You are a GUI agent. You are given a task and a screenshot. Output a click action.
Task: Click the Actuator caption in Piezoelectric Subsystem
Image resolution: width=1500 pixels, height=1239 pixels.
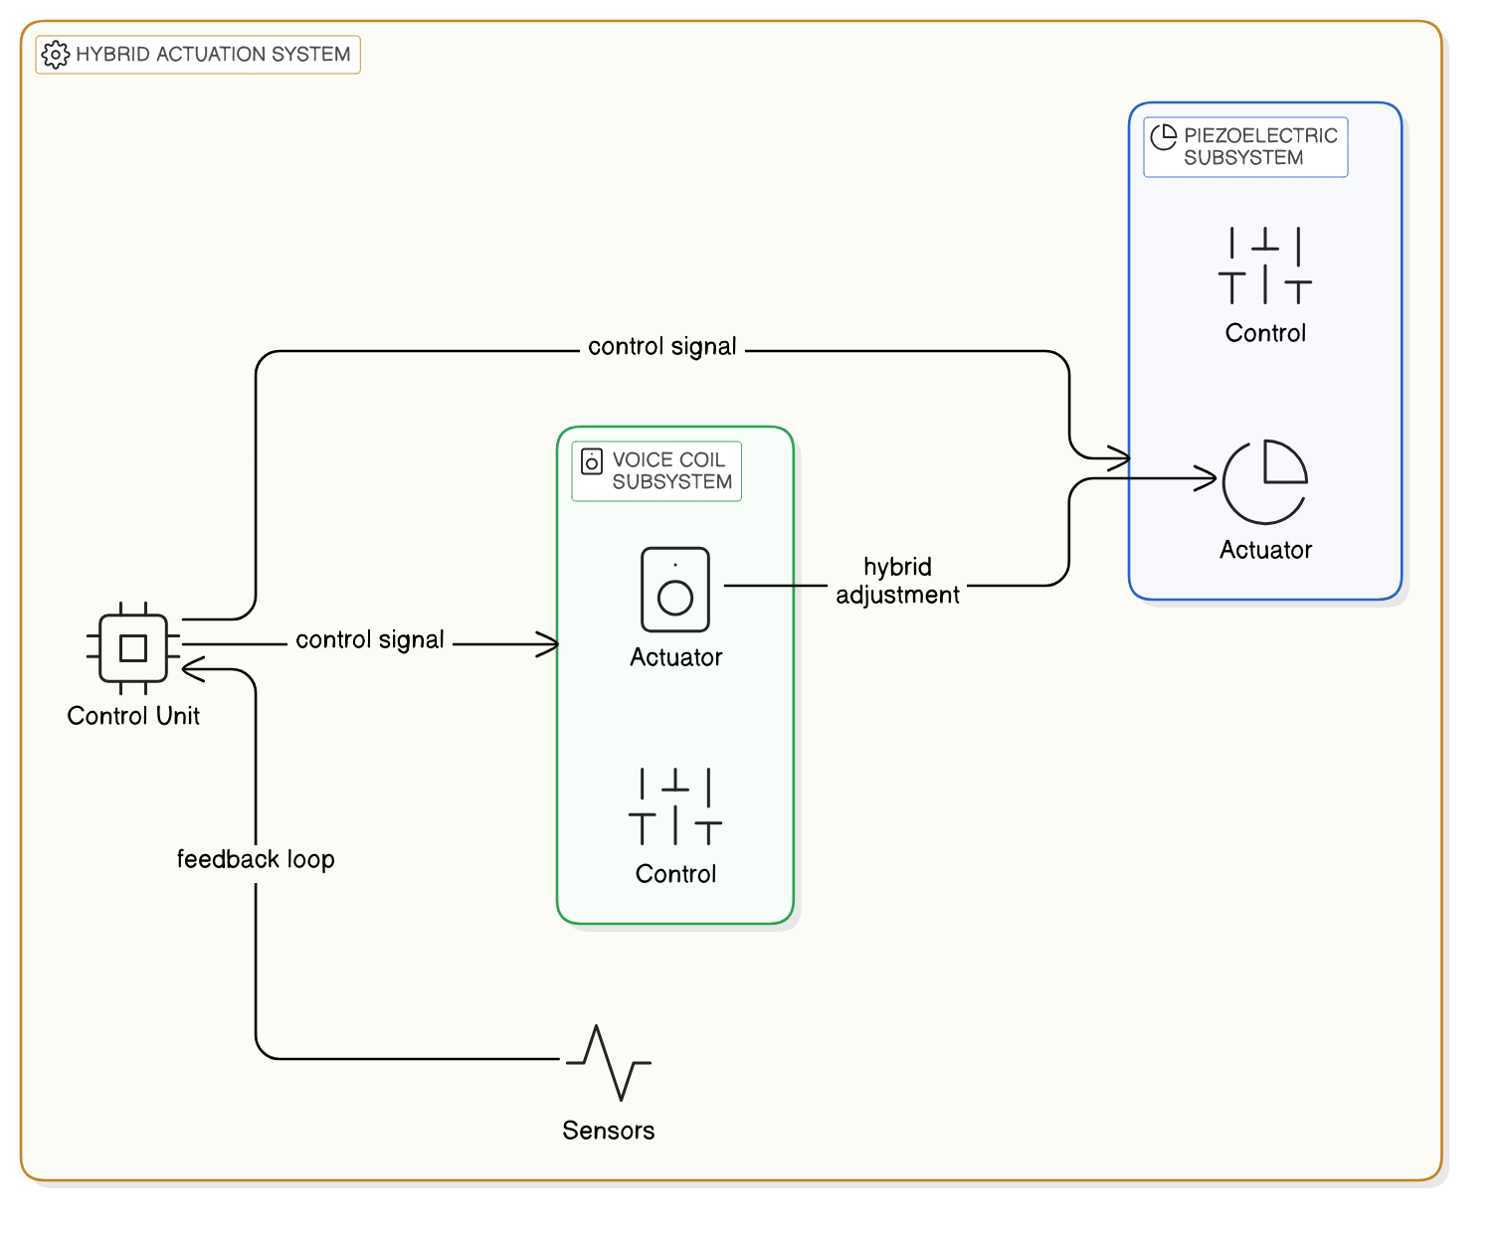click(1265, 550)
